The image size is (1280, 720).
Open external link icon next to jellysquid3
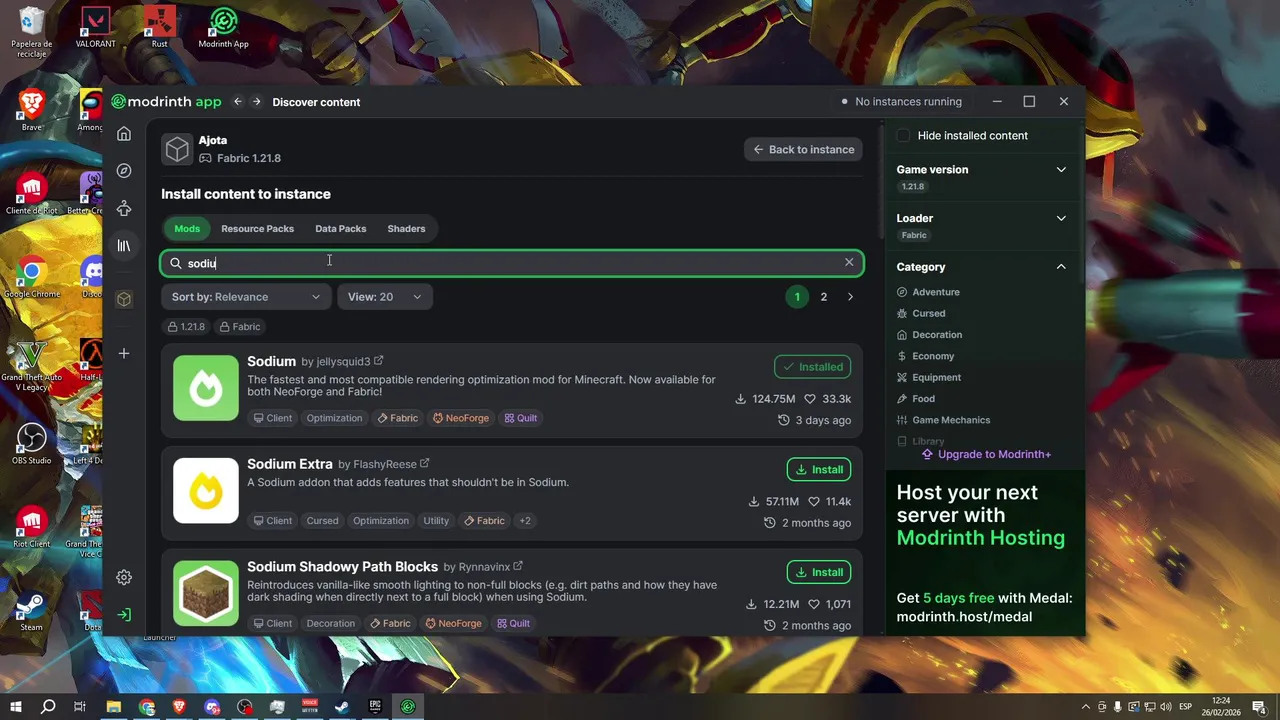378,361
